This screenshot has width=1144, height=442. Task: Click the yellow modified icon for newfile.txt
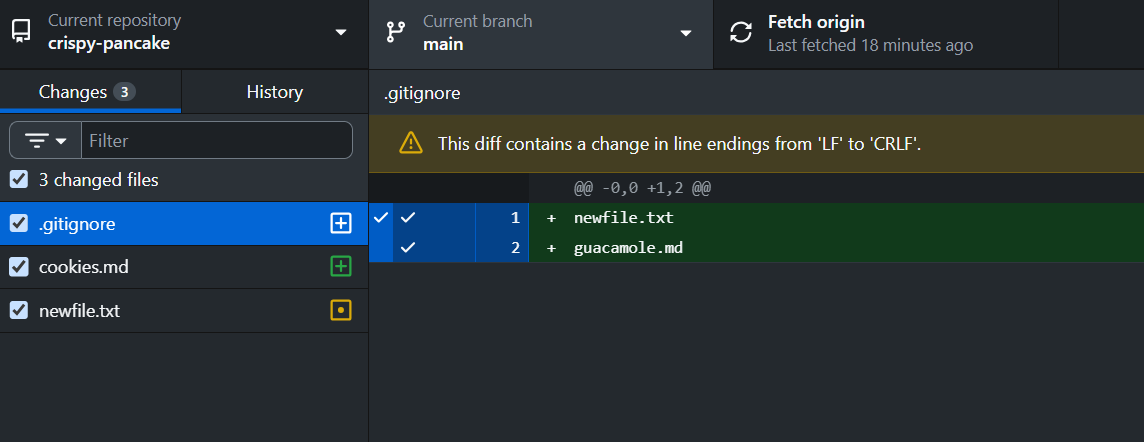click(x=341, y=311)
